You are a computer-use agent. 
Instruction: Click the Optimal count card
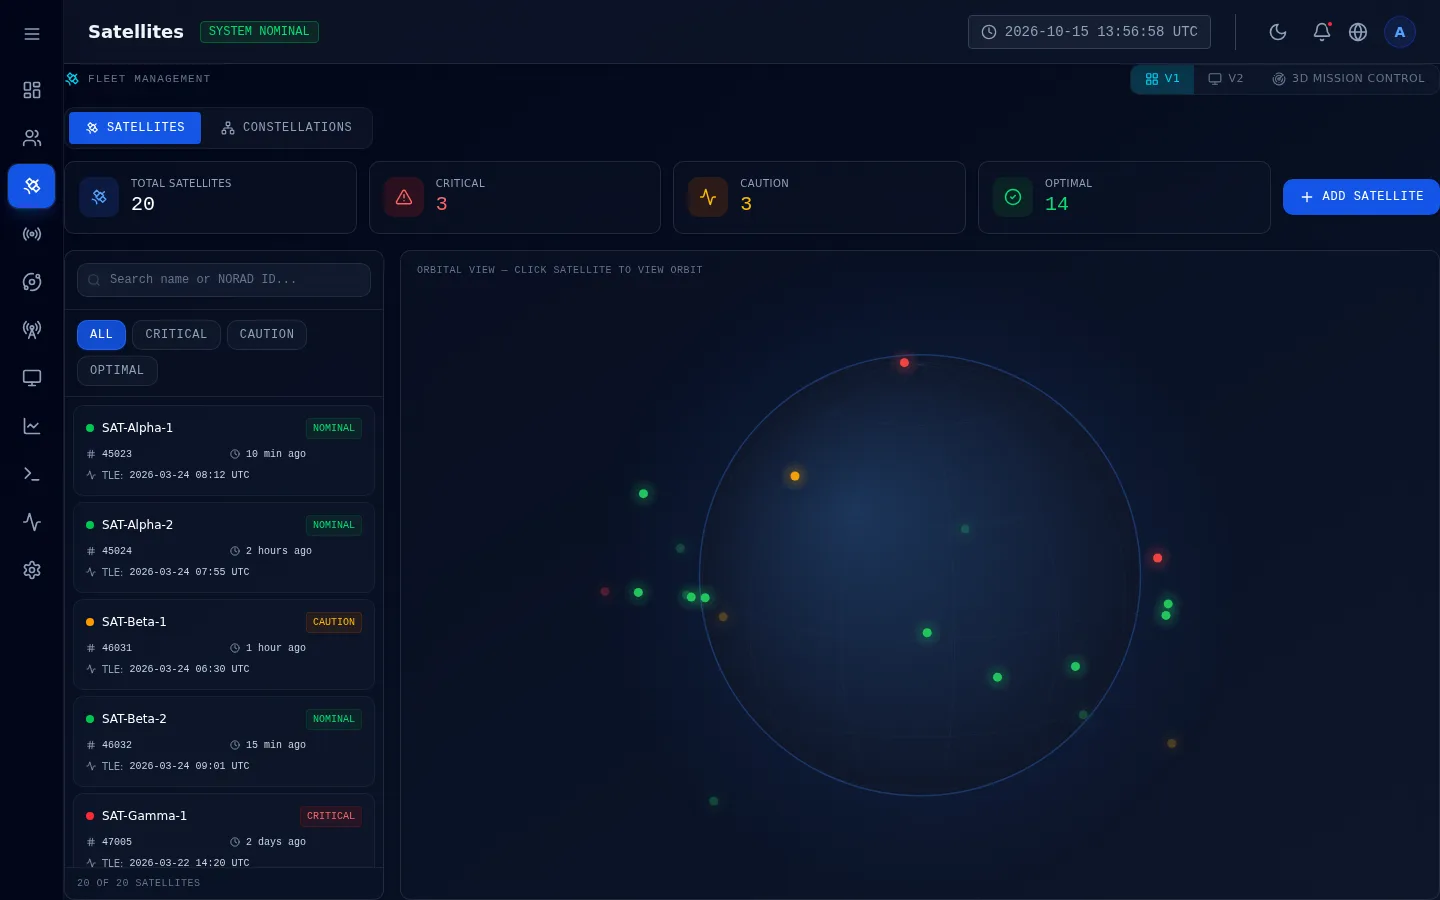[1124, 197]
